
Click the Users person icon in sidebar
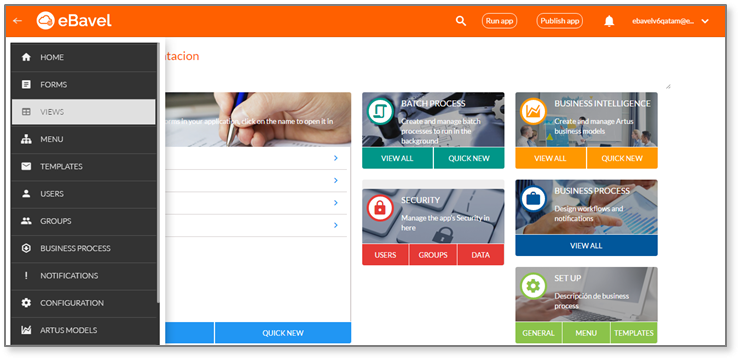[x=26, y=193]
